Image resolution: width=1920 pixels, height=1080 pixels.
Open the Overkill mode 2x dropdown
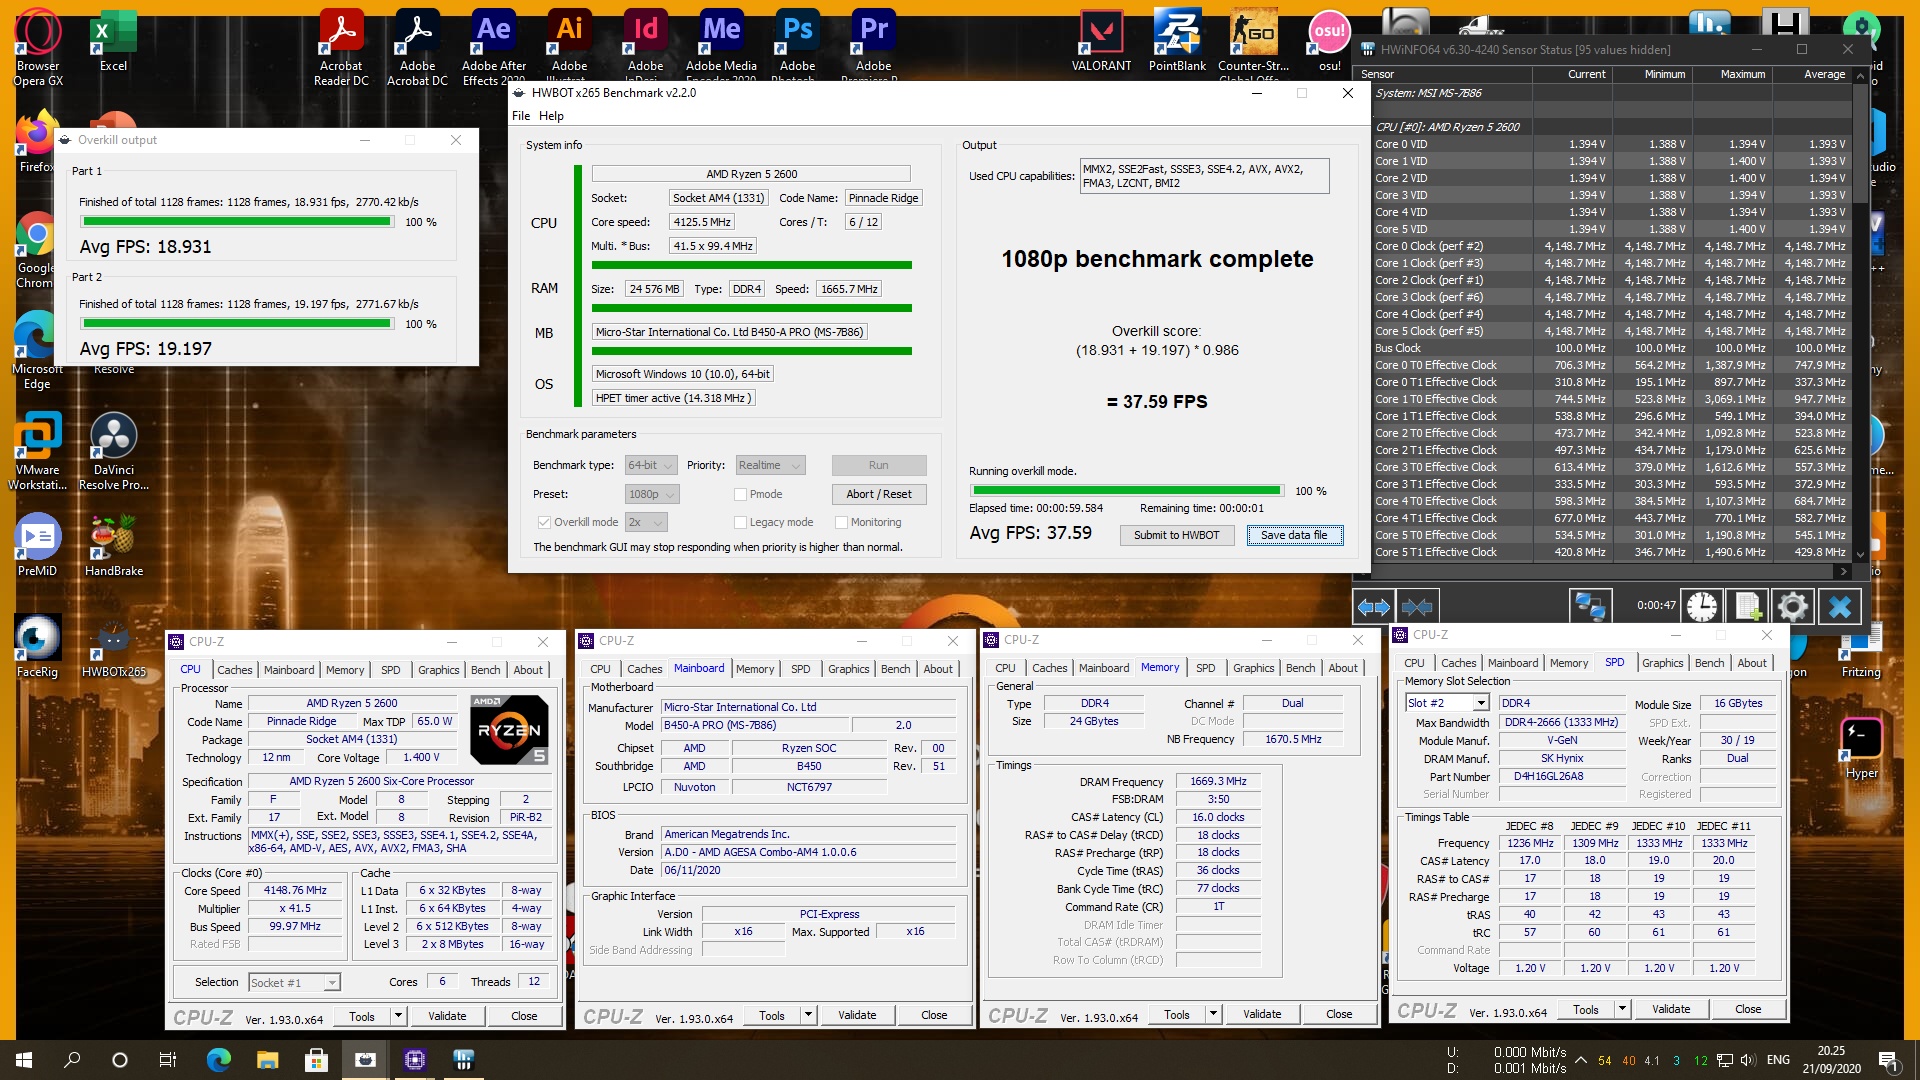click(646, 522)
